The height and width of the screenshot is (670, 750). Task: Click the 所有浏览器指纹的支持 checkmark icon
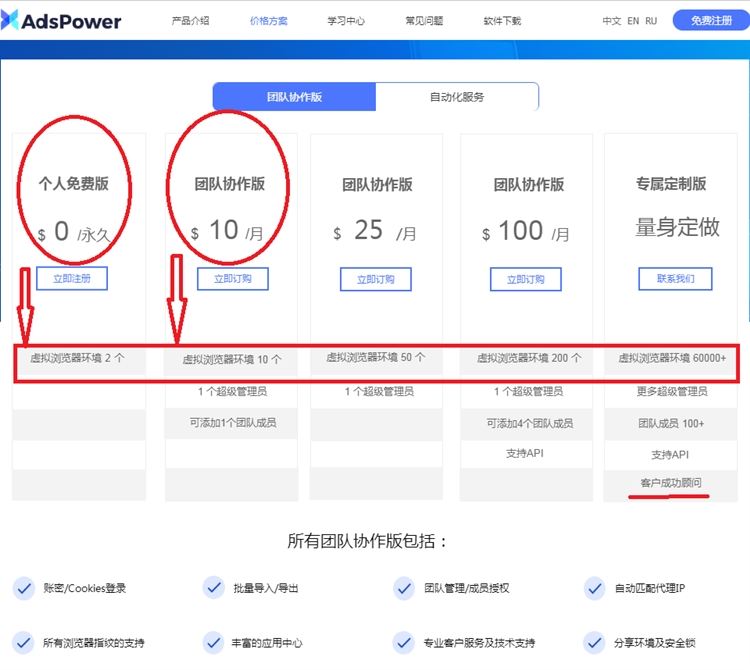(23, 643)
